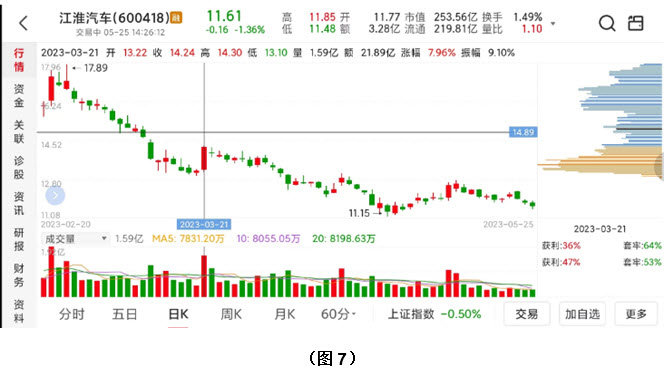Open the 财务 sidebar section
This screenshot has height=383, width=667.
pyautogui.click(x=19, y=275)
